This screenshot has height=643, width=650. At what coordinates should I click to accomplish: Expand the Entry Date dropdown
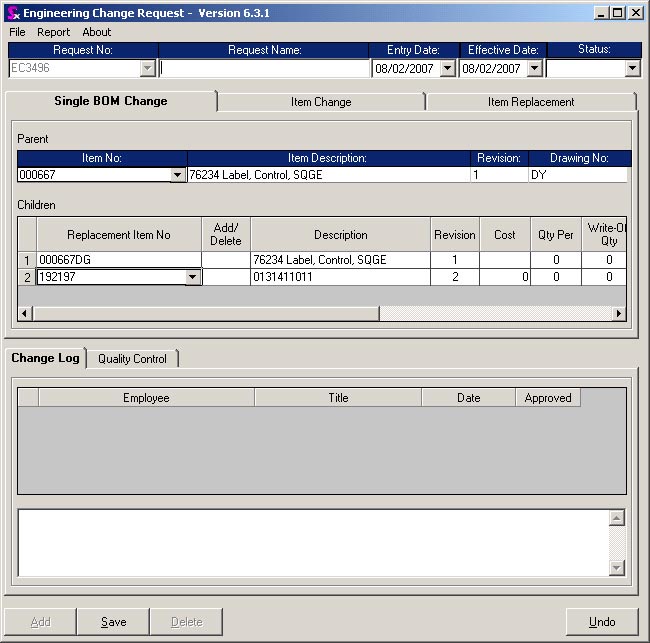(x=447, y=69)
